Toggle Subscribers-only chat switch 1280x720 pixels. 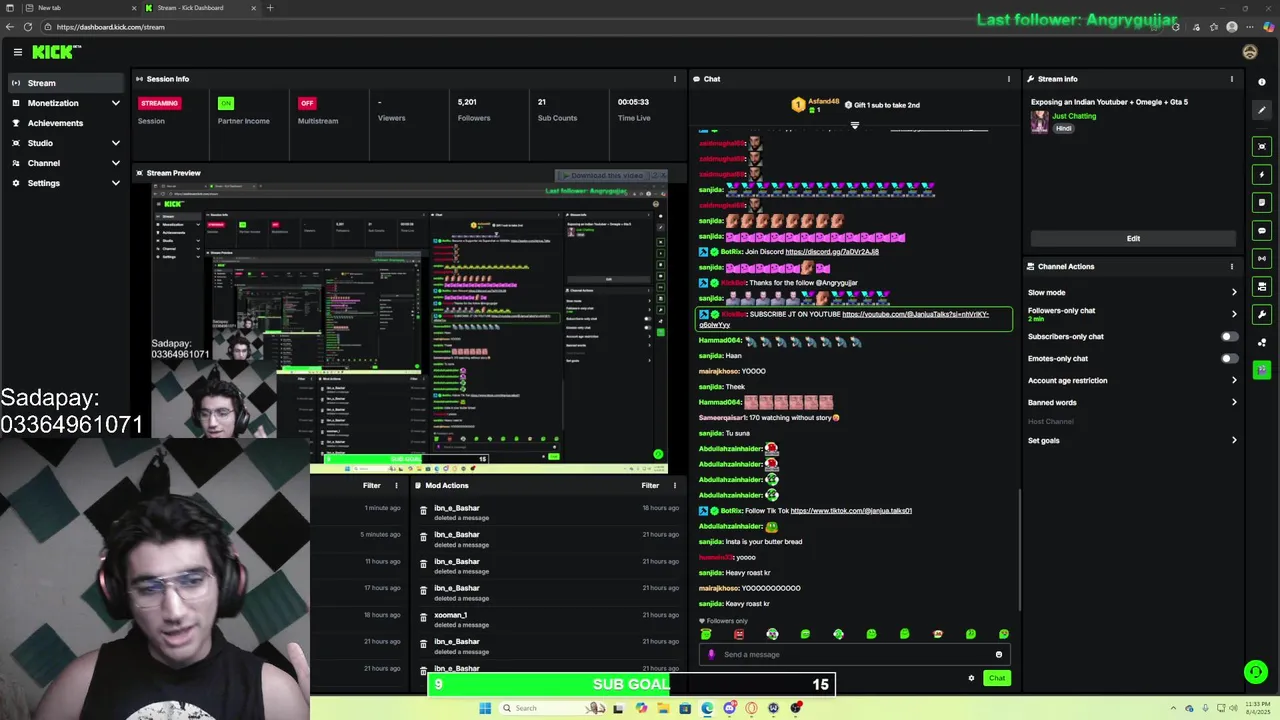click(1230, 337)
